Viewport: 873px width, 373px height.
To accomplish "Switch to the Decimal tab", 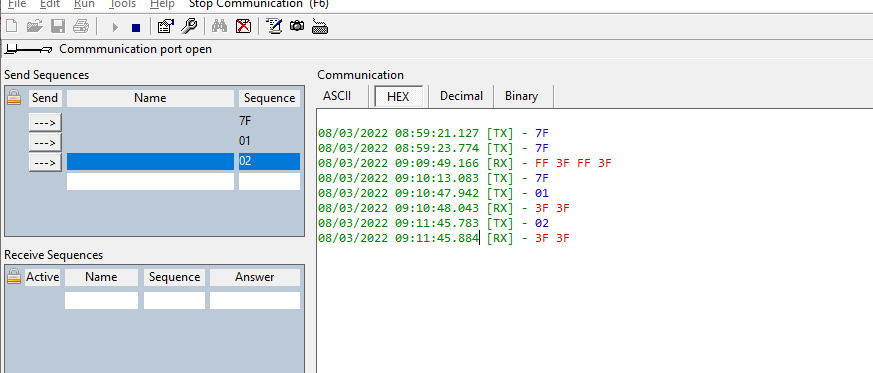I will click(461, 96).
